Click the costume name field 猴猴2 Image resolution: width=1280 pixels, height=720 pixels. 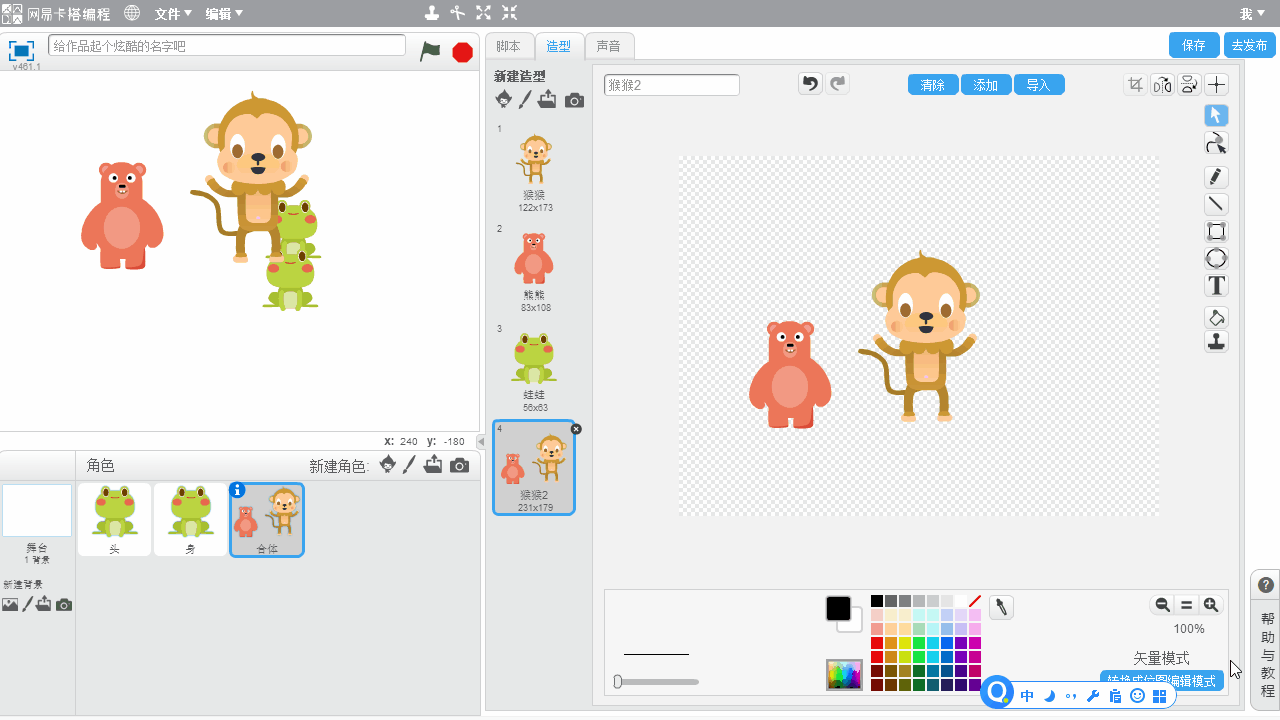pos(672,85)
